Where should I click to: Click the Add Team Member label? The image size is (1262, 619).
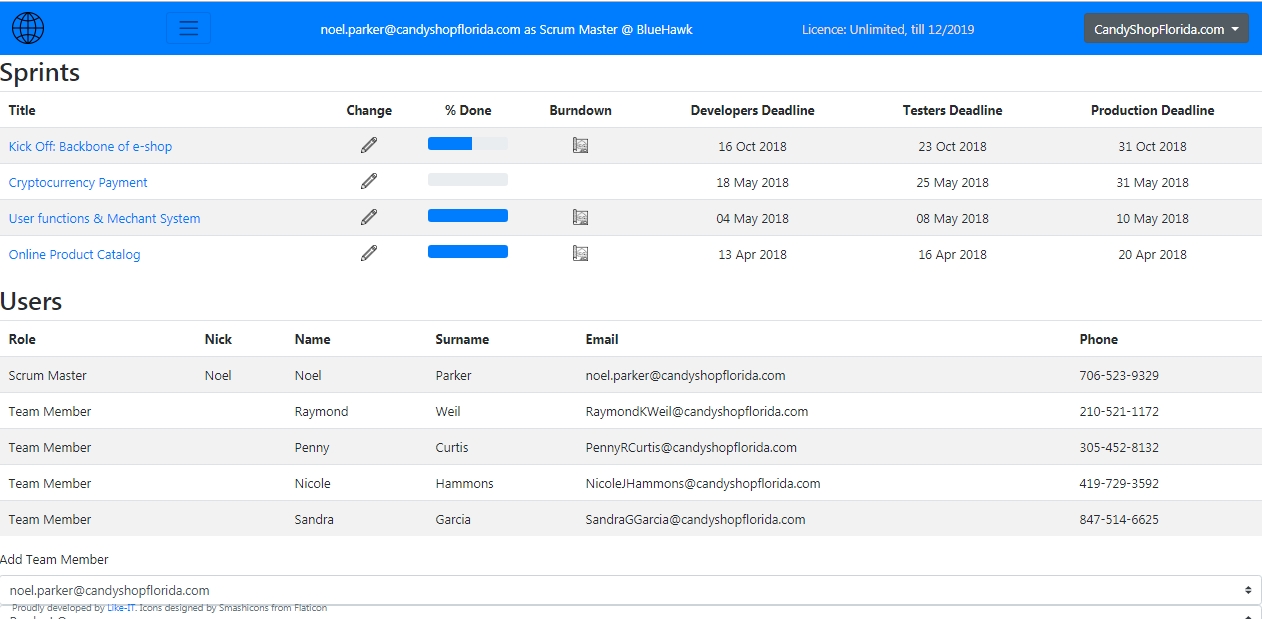tap(54, 559)
